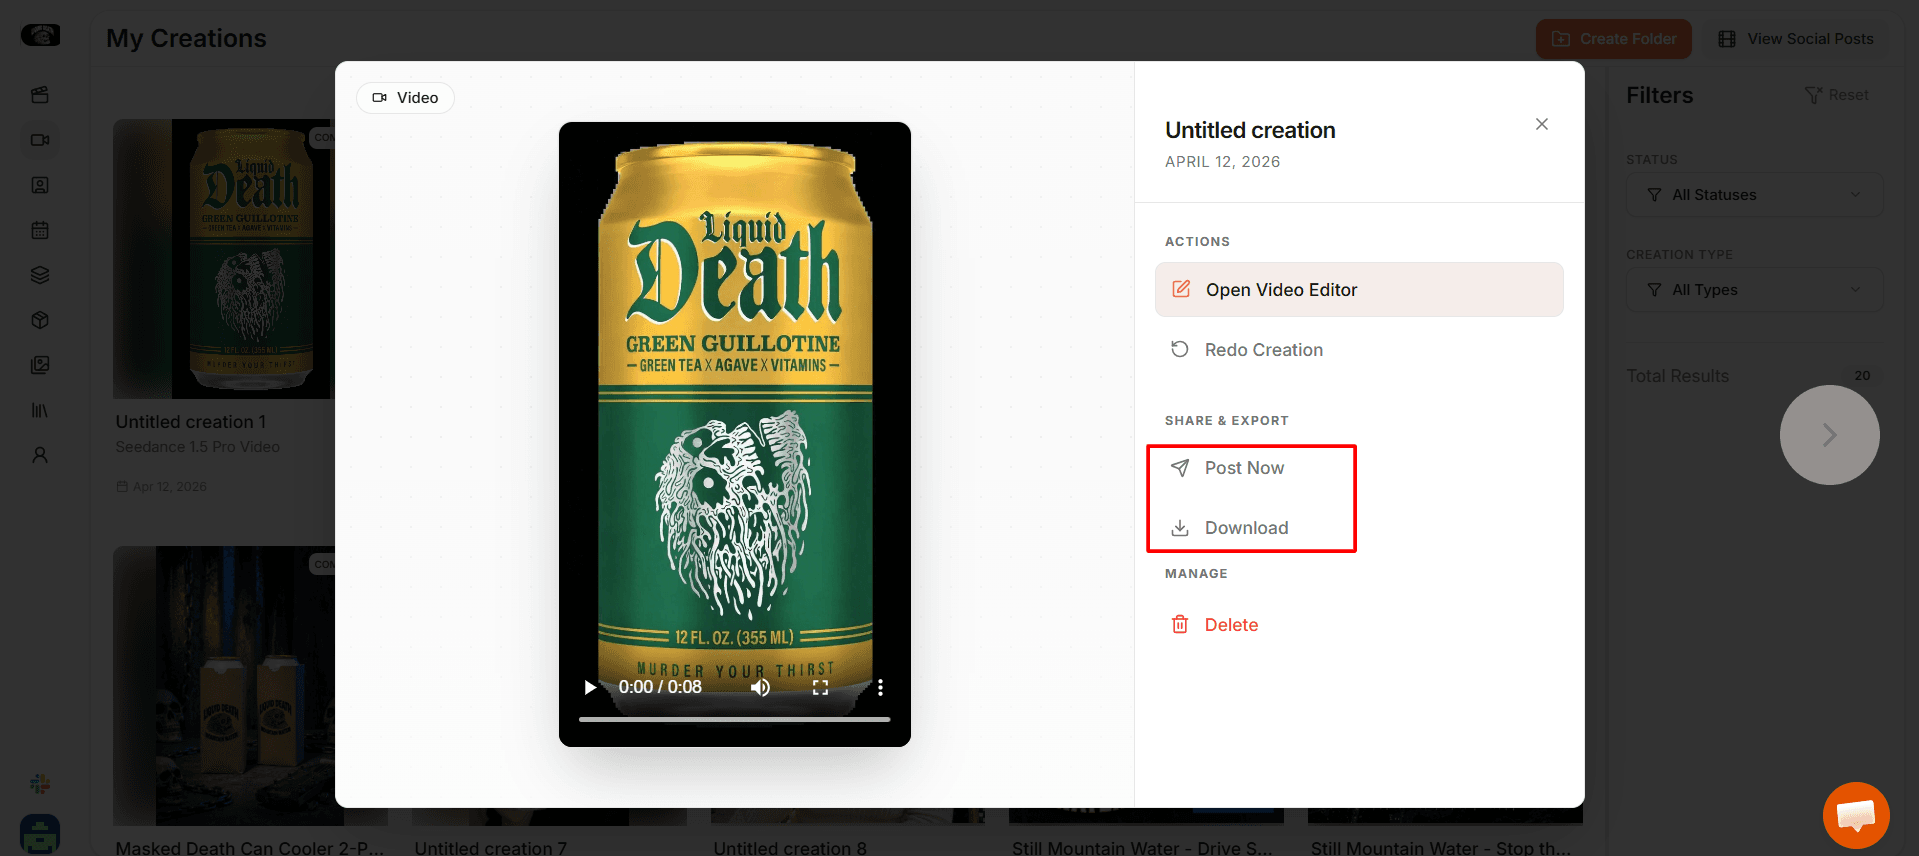1919x856 pixels.
Task: Open the 3D cube sidebar icon
Action: [40, 320]
